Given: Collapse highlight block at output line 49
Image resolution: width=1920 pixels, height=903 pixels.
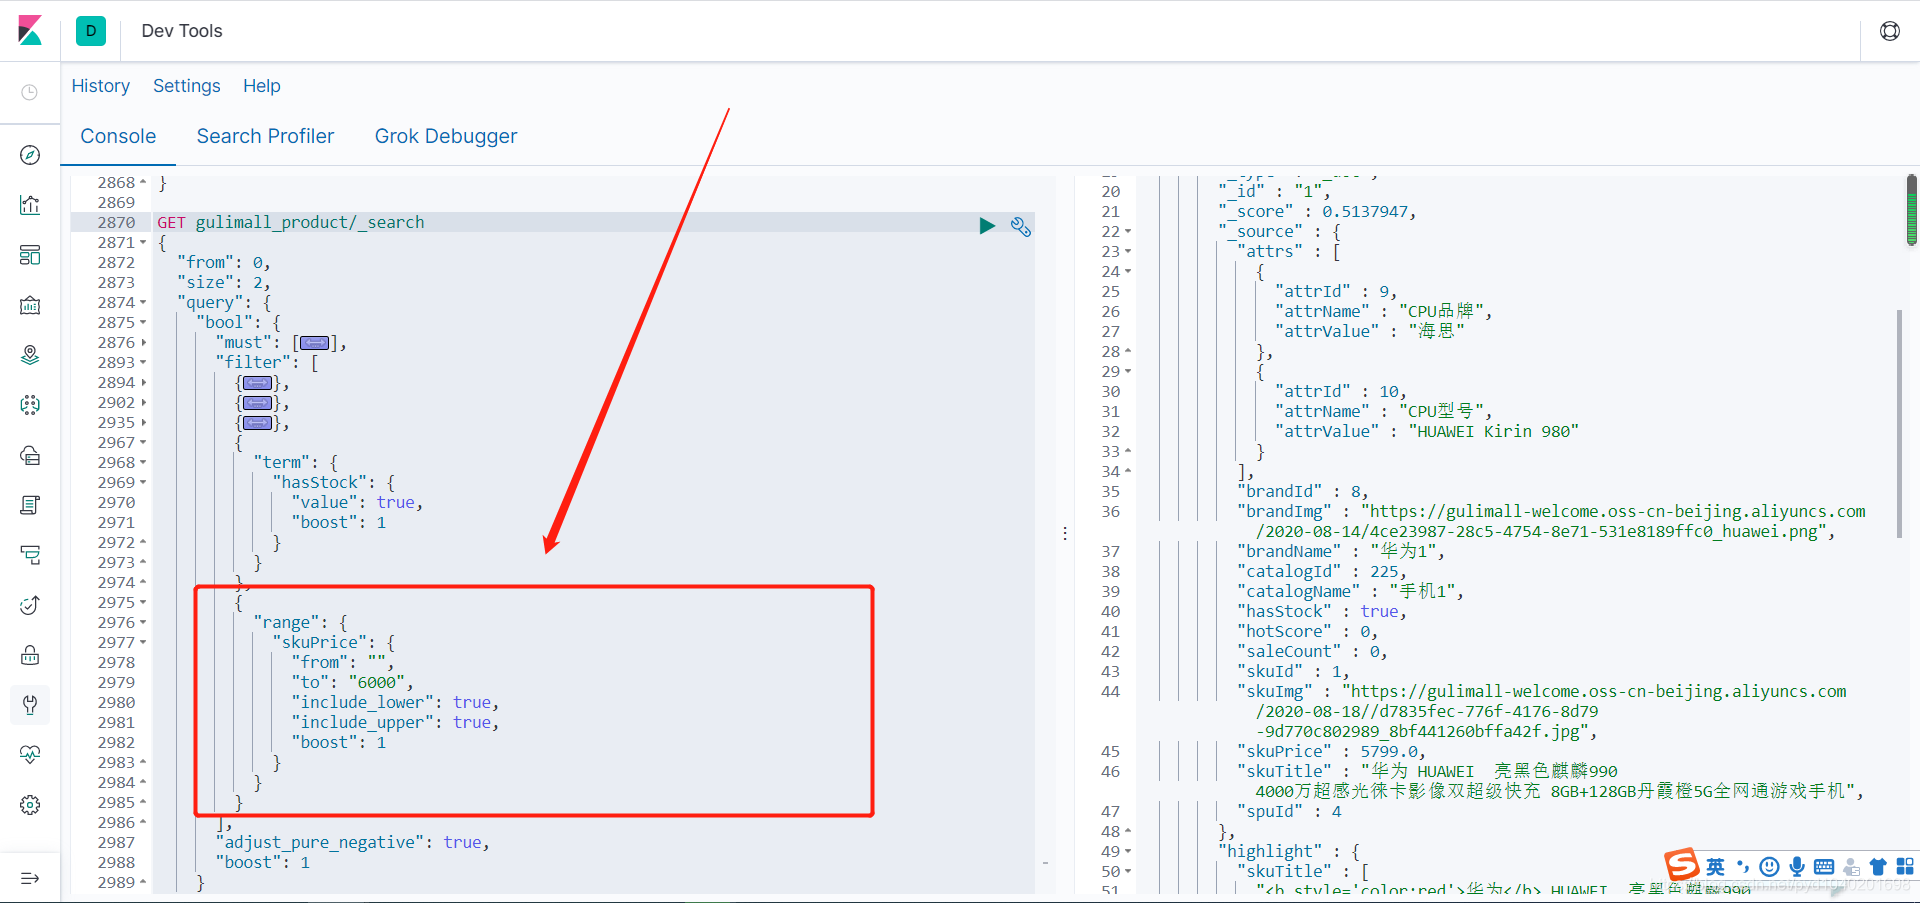Looking at the screenshot, I should tap(1128, 852).
